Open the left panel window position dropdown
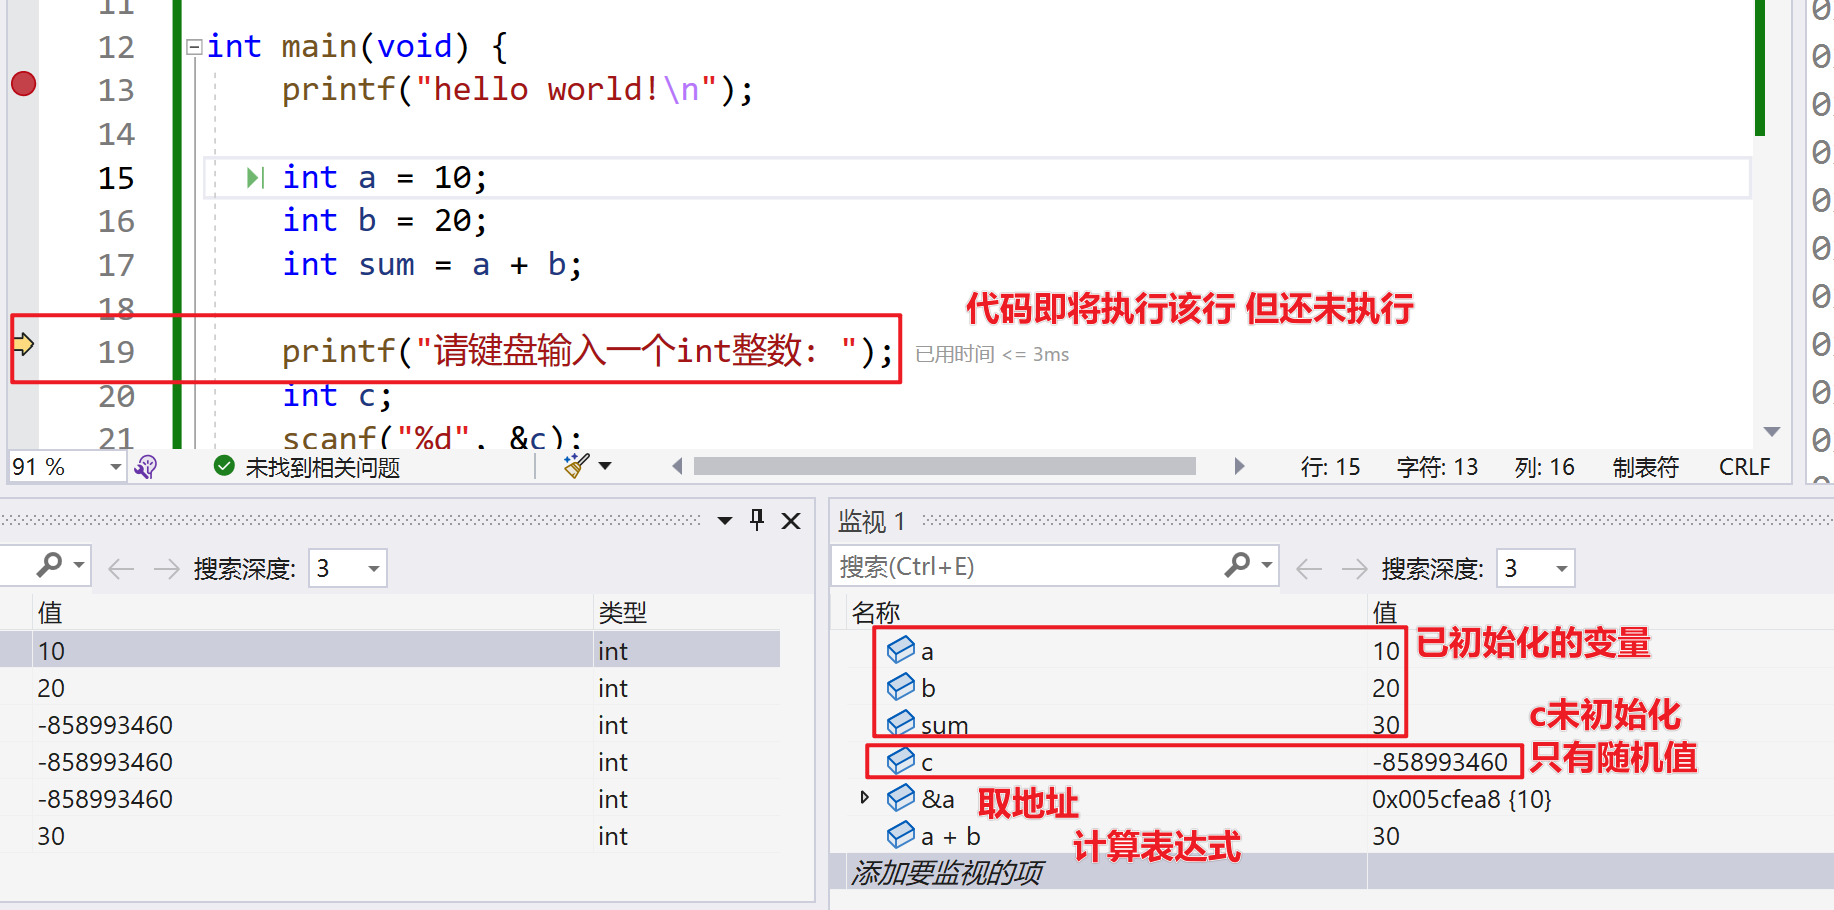Image resolution: width=1834 pixels, height=910 pixels. [x=725, y=520]
